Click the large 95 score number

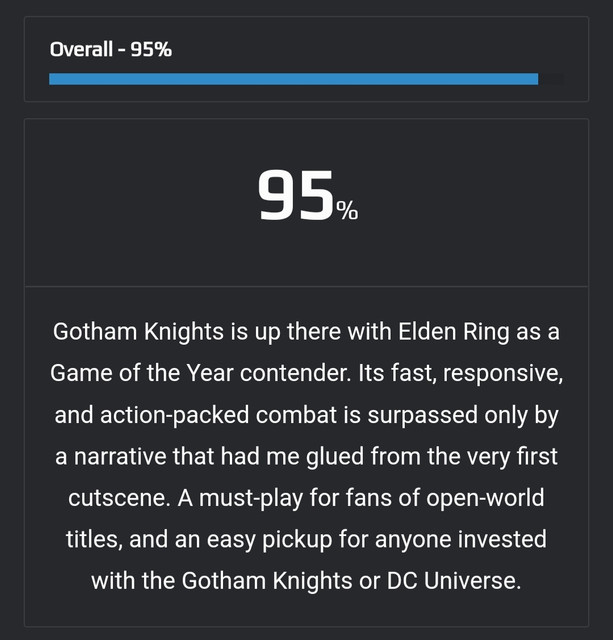click(296, 196)
